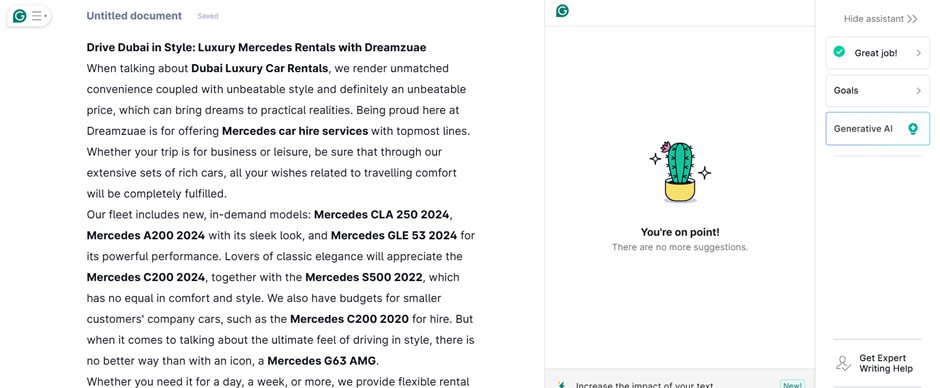Click There are no more suggestions text
The image size is (940, 388).
(x=680, y=246)
